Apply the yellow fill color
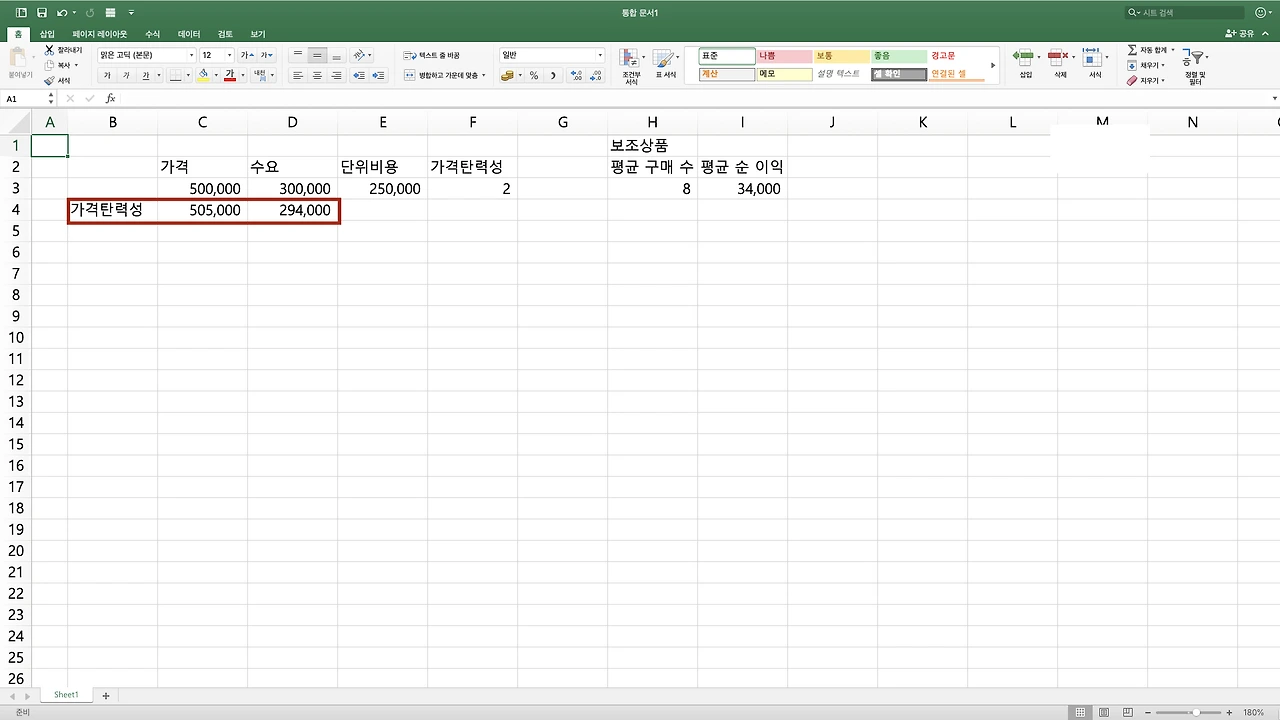 [x=203, y=75]
